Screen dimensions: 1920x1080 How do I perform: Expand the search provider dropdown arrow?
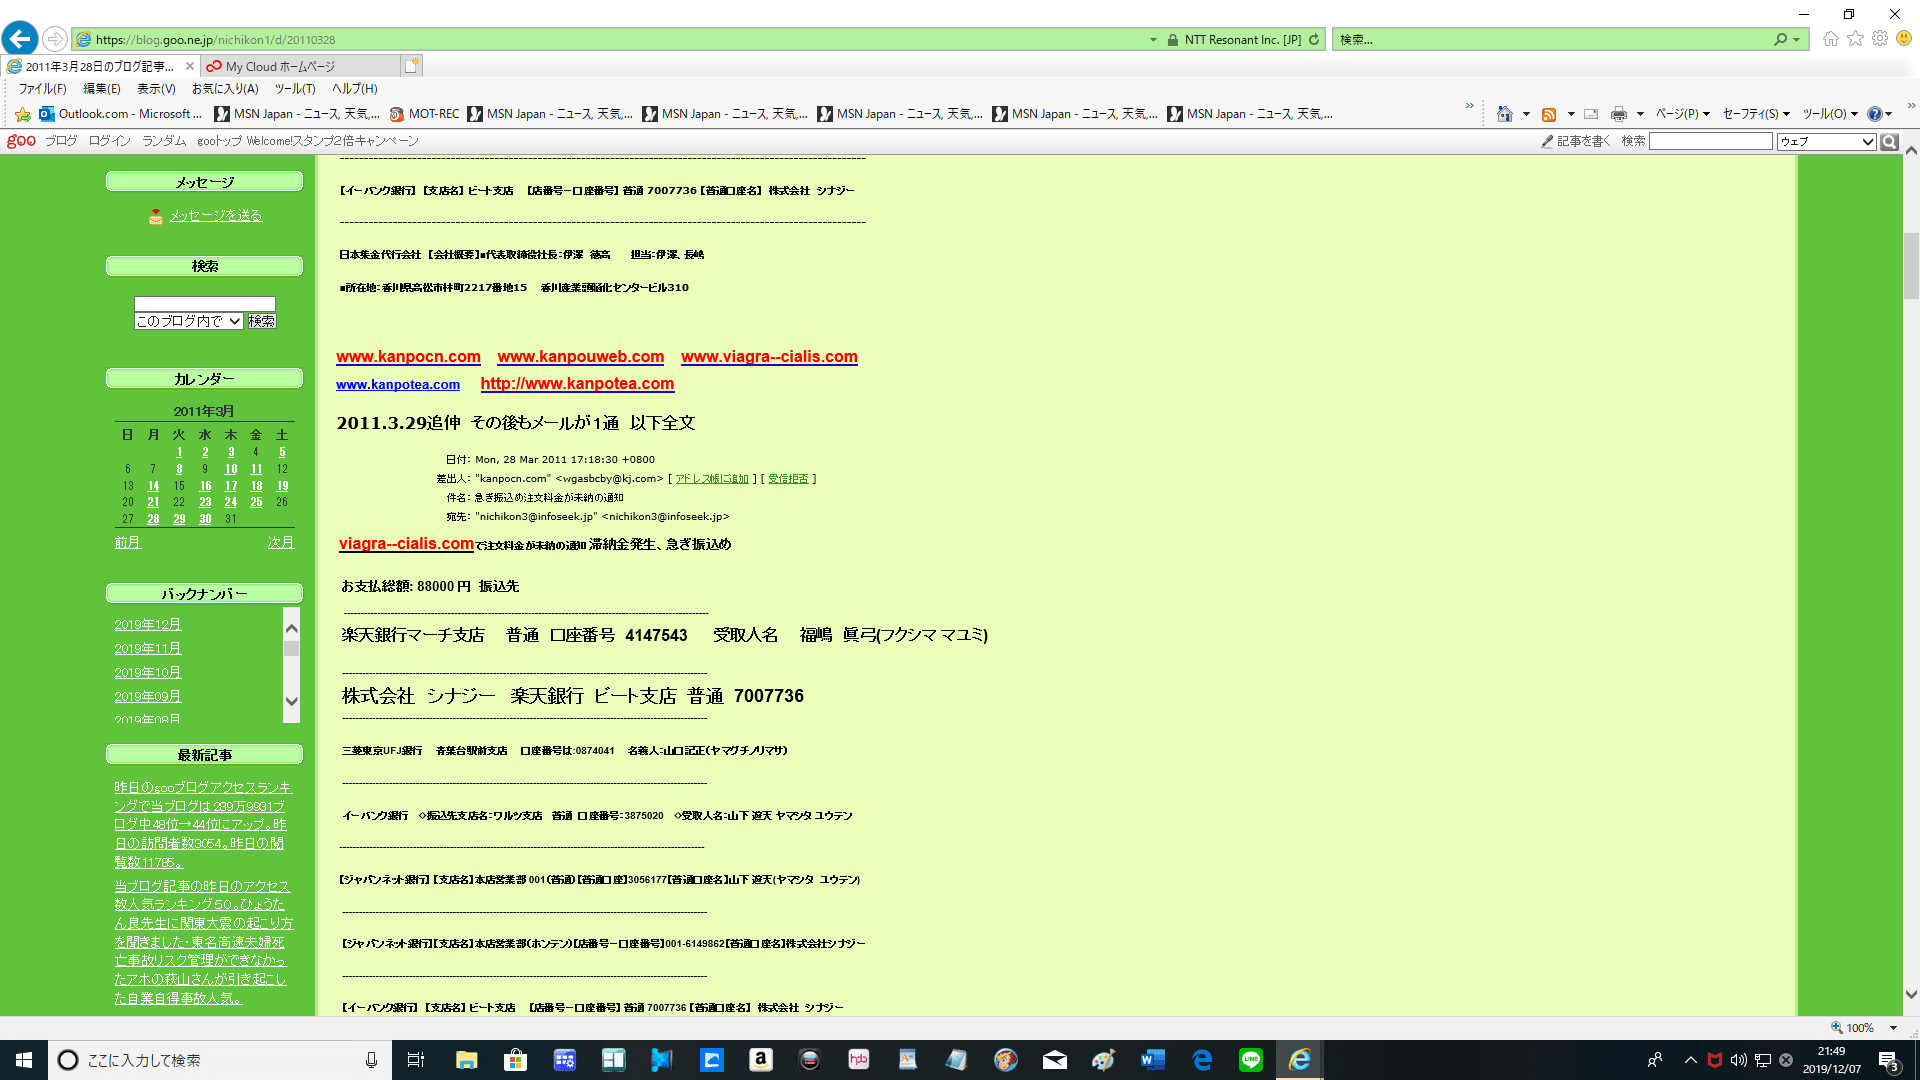coord(1797,40)
